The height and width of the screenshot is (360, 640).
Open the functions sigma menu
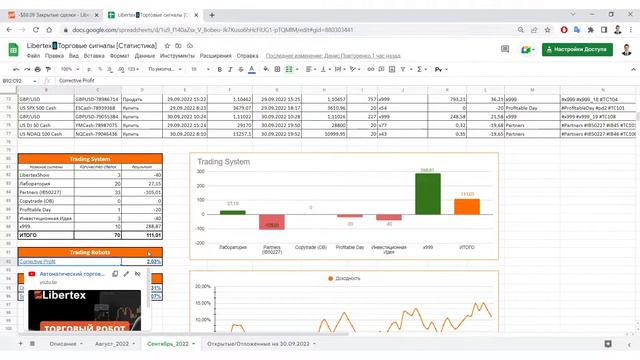(x=419, y=69)
